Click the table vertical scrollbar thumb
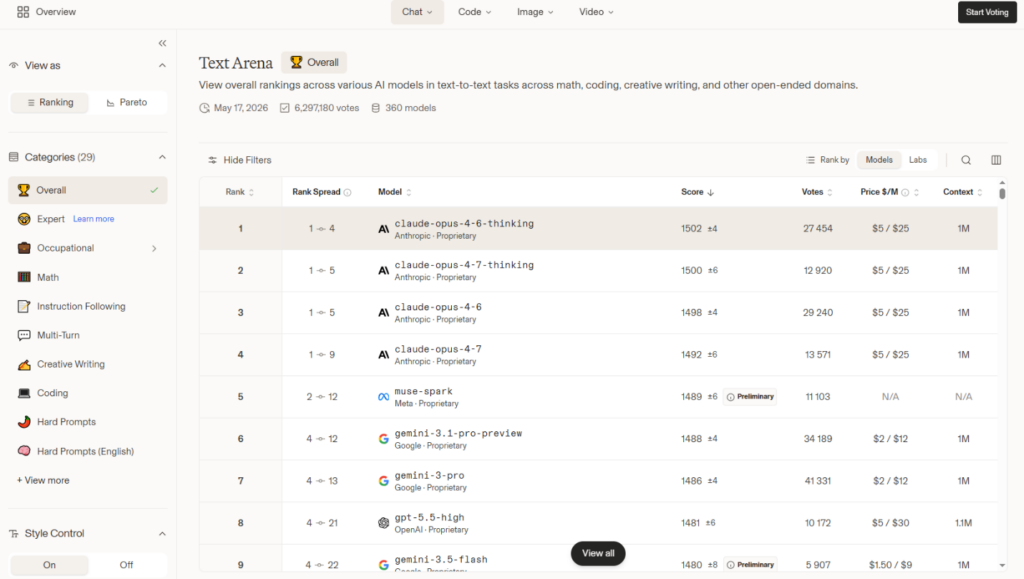This screenshot has height=579, width=1024. click(x=1002, y=194)
